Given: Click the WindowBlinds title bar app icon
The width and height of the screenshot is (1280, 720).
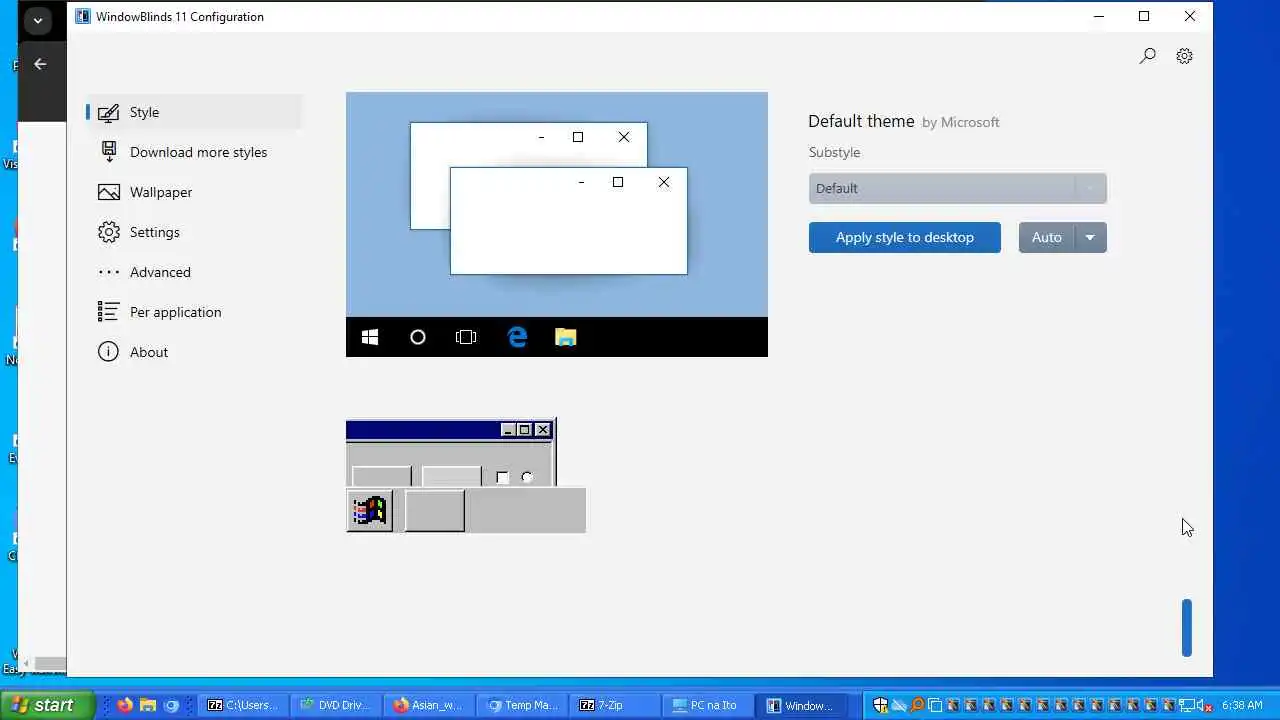Looking at the screenshot, I should click(x=83, y=16).
